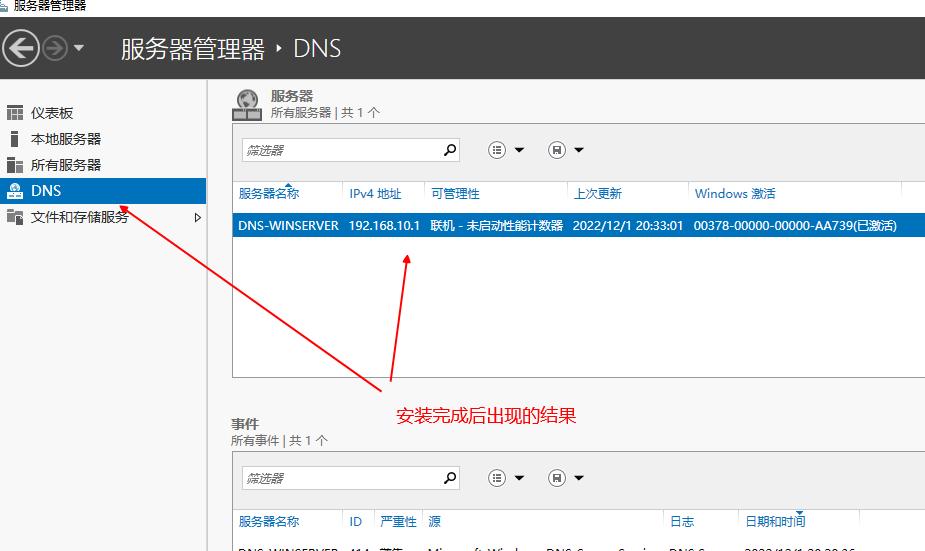The height and width of the screenshot is (551, 925).
Task: Sort events by 严重性 column
Action: [398, 522]
